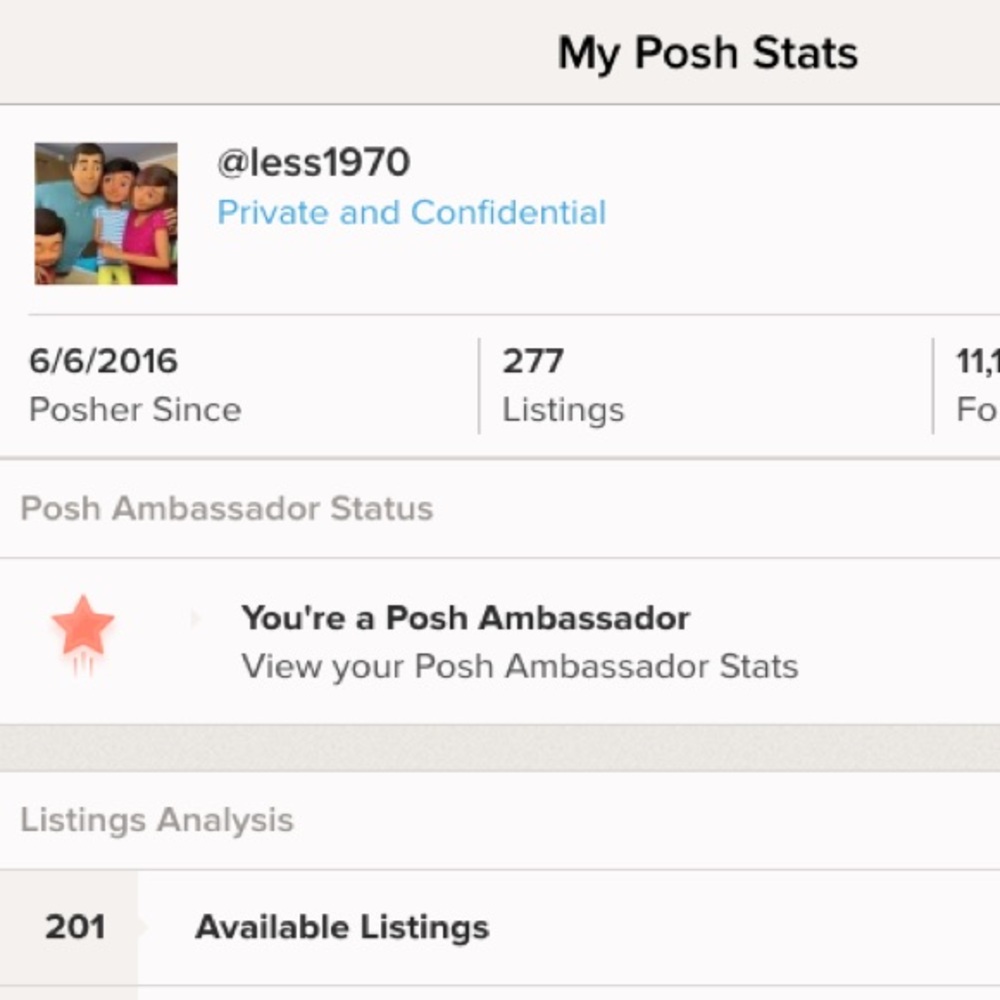This screenshot has width=1000, height=1000.
Task: Click the partially visible followers count
Action: (978, 361)
